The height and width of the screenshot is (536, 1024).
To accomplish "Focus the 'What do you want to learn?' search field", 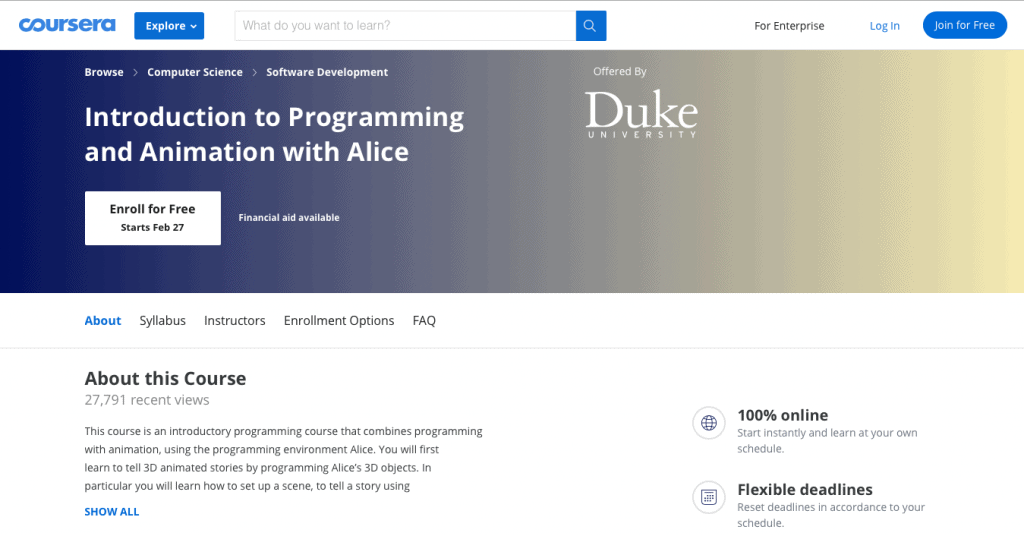I will (405, 25).
